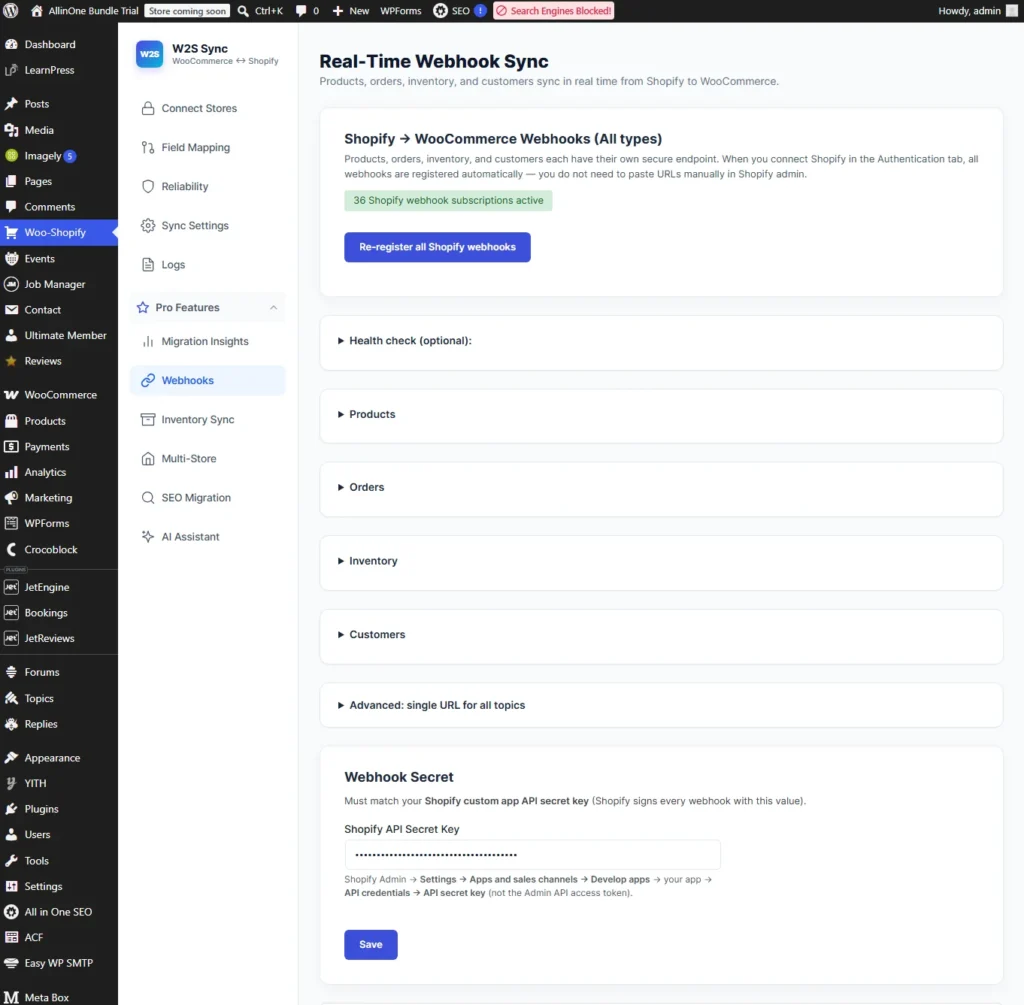Click the WooCommerce logo icon in sidebar
The width and height of the screenshot is (1024, 1005).
(x=11, y=395)
